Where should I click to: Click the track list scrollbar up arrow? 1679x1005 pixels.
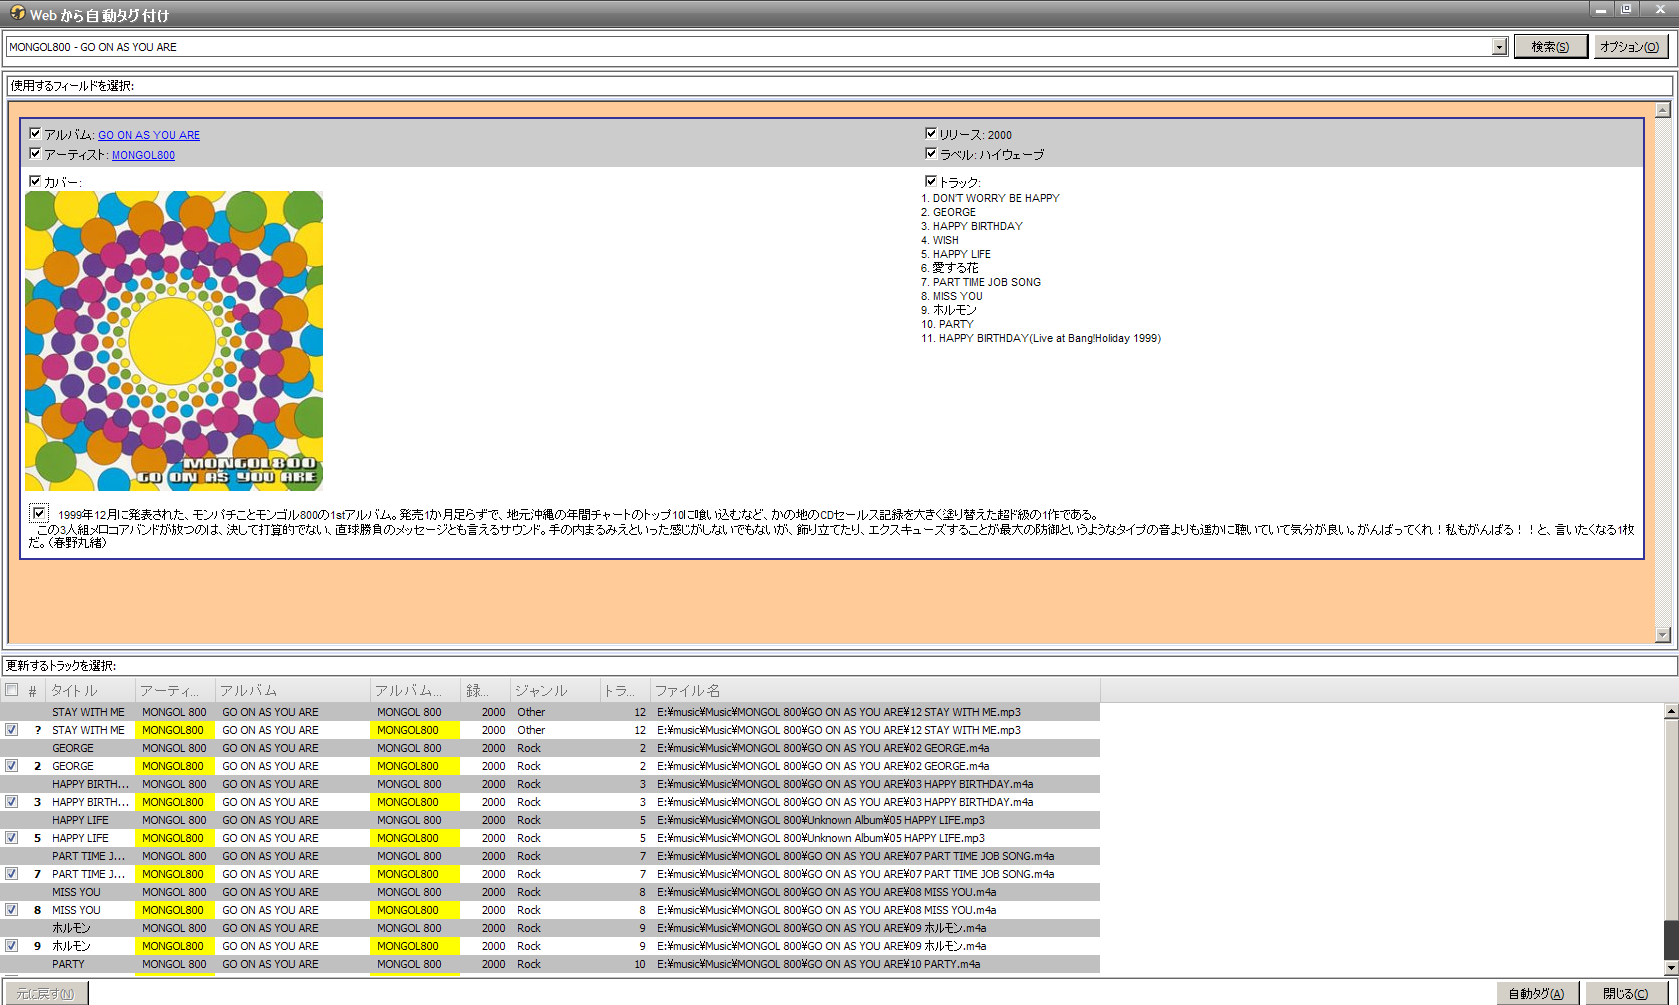[1671, 711]
